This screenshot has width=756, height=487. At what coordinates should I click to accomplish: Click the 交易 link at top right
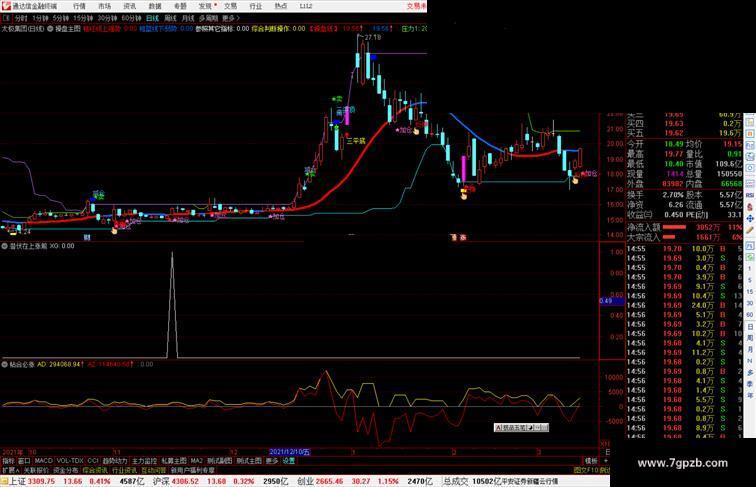coord(417,6)
